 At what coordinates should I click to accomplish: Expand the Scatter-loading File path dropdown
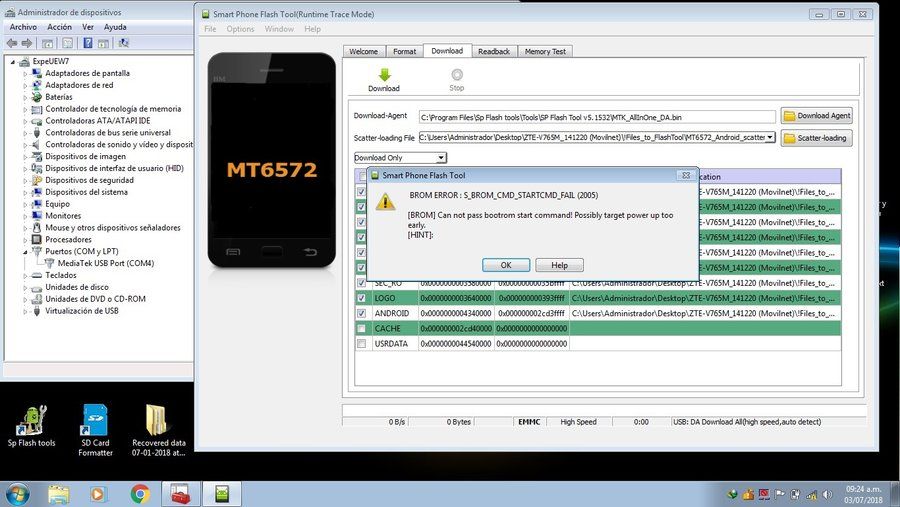tap(770, 137)
